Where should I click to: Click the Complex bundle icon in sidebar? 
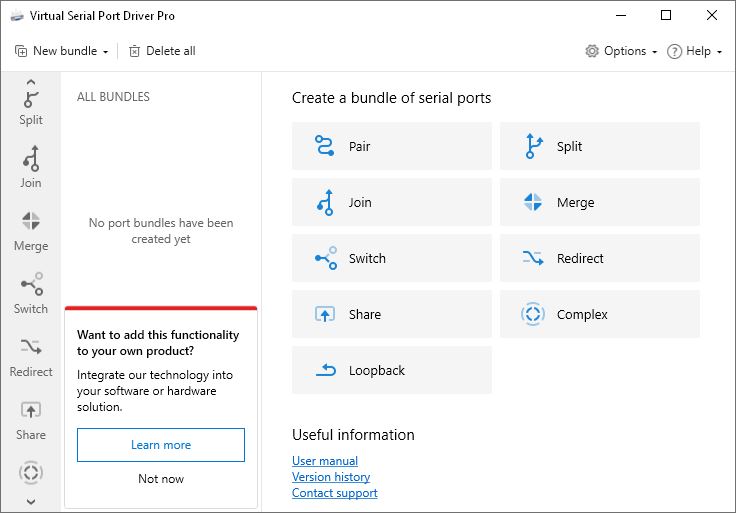(x=31, y=472)
